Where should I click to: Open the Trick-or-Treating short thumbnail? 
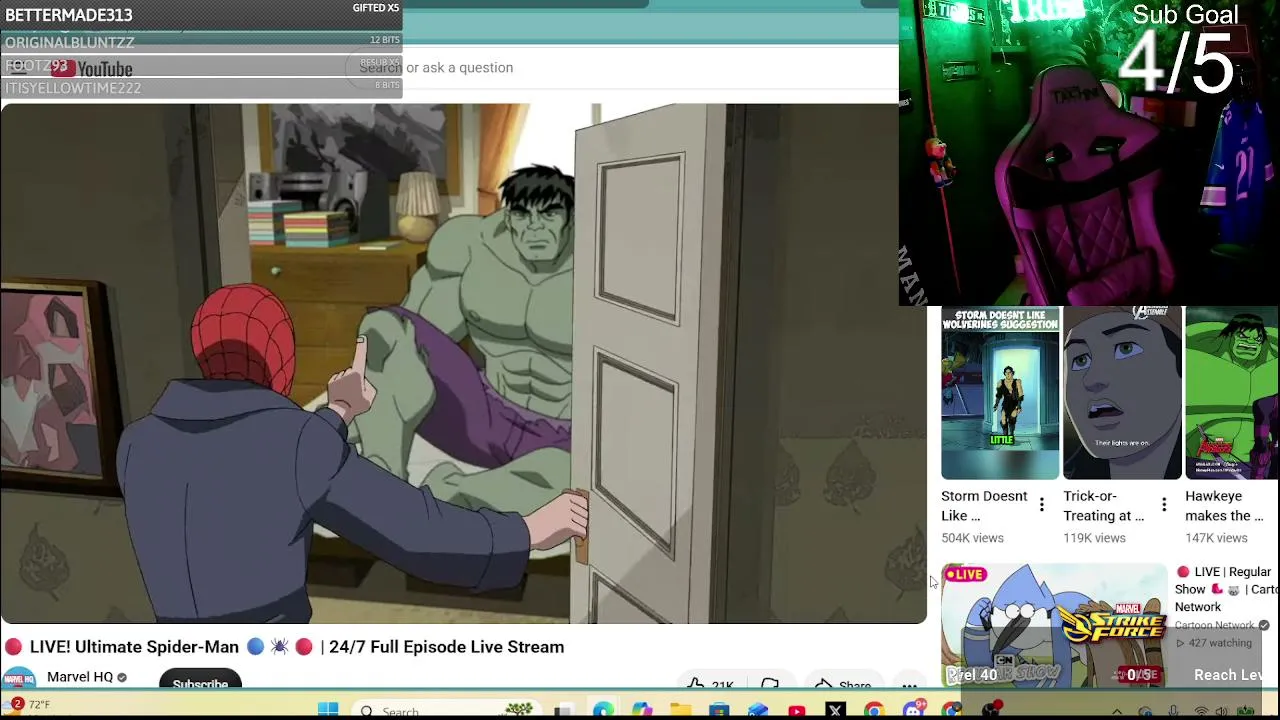[1122, 393]
